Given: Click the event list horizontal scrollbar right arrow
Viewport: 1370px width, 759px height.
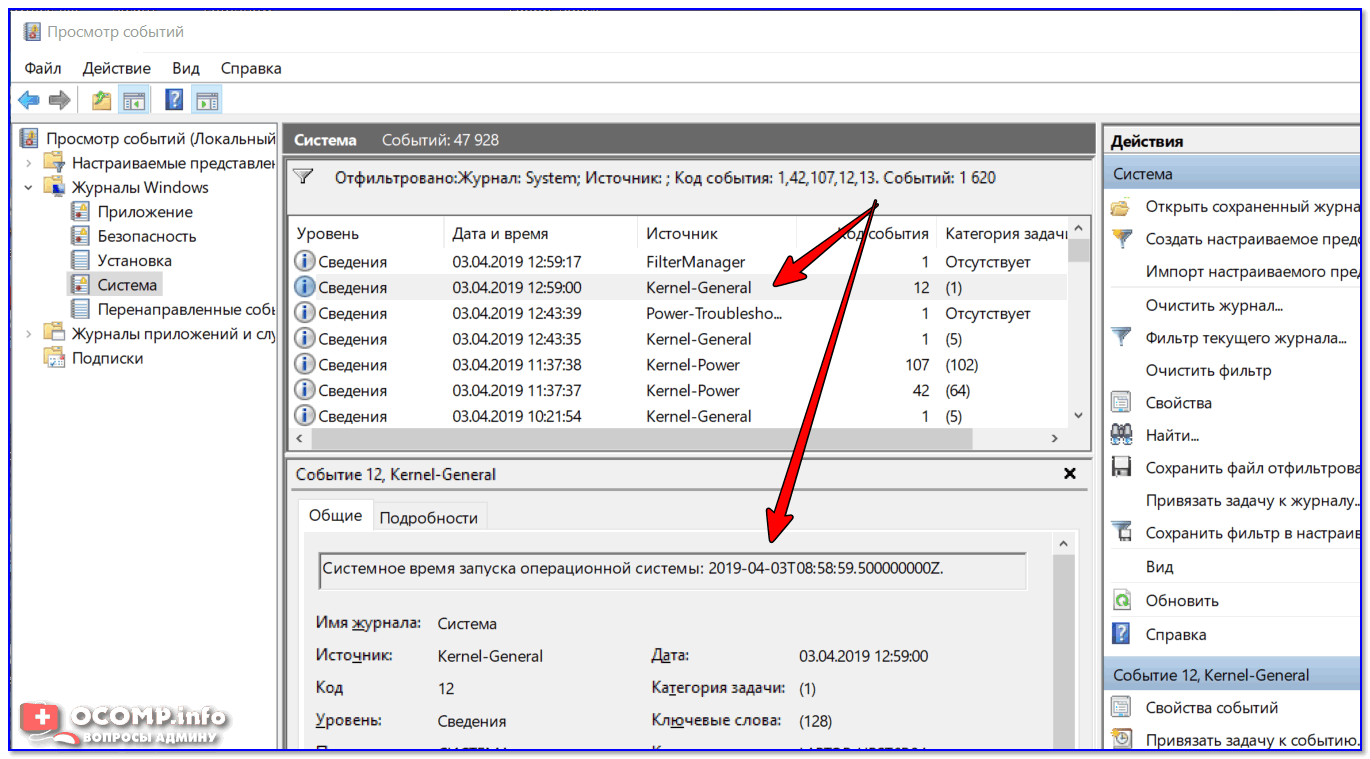Looking at the screenshot, I should click(1055, 438).
